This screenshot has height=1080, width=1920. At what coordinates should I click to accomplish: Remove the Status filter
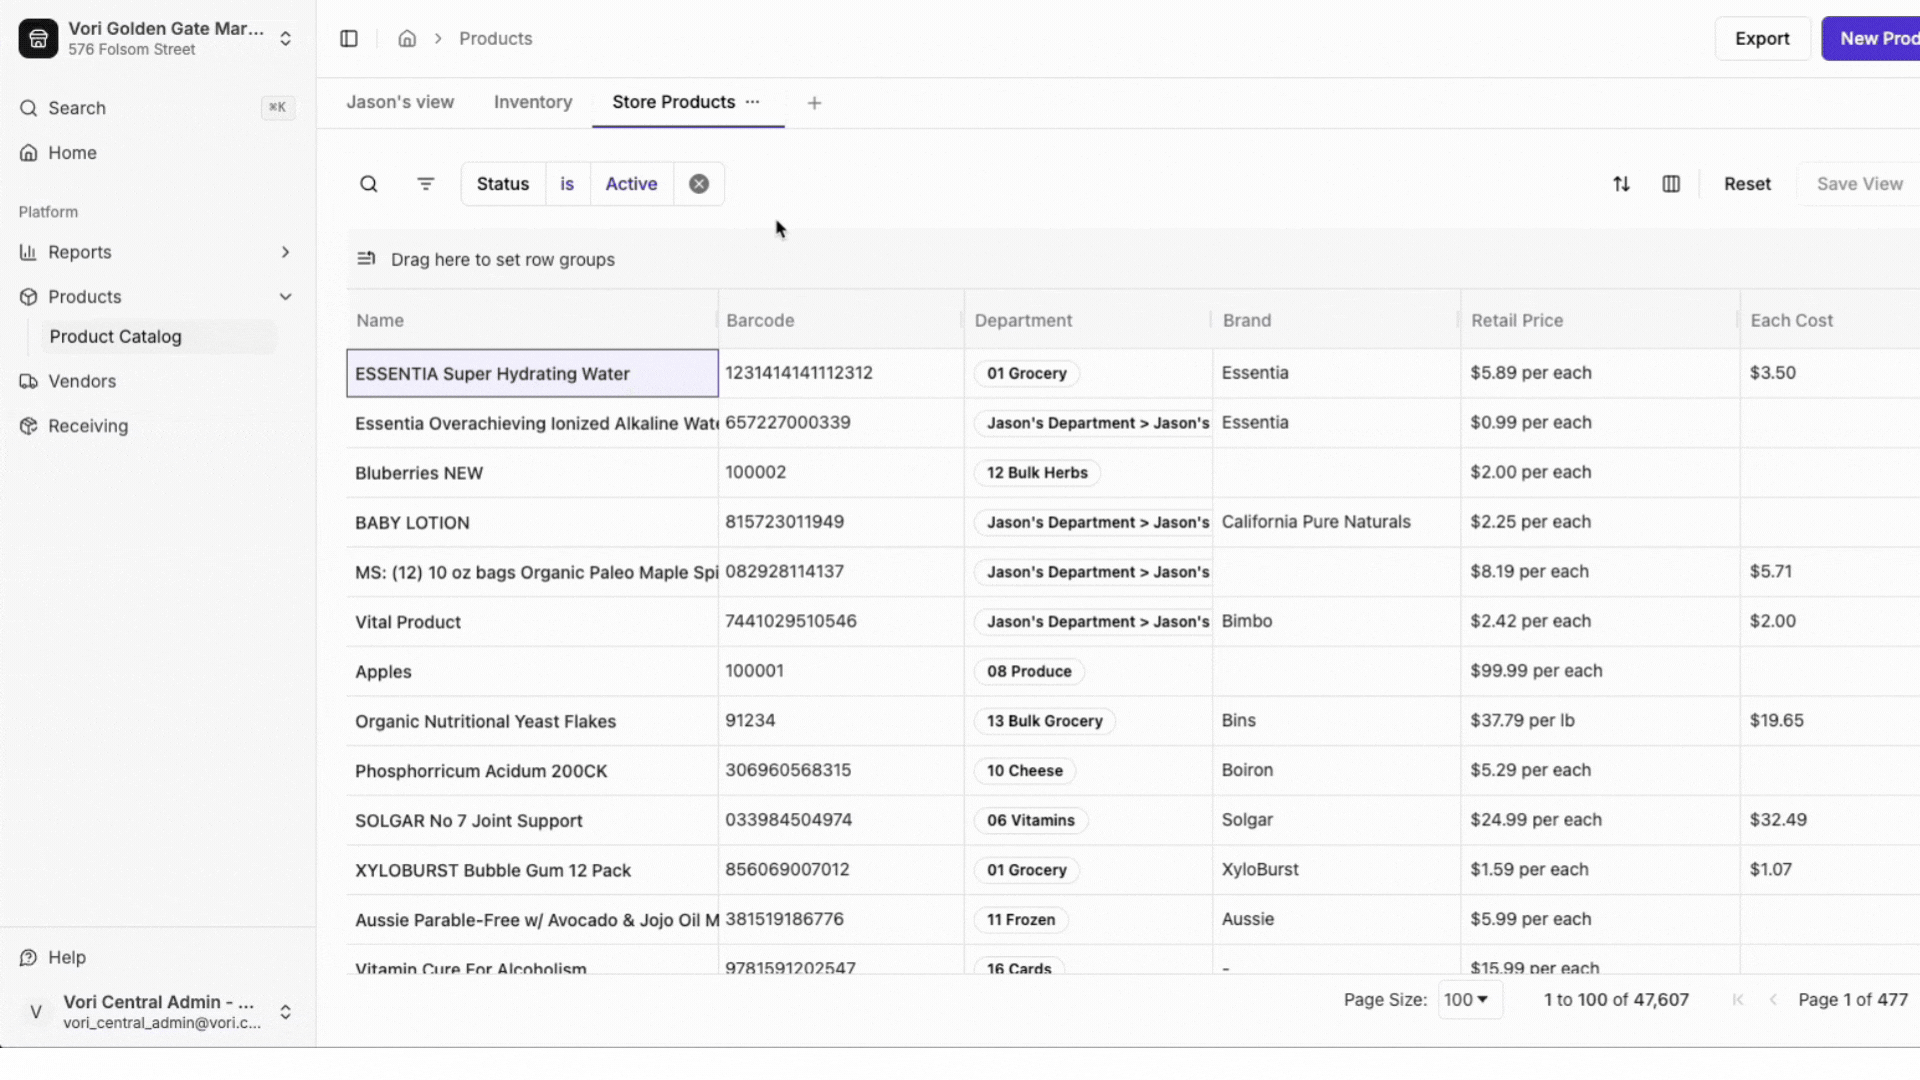coord(699,184)
